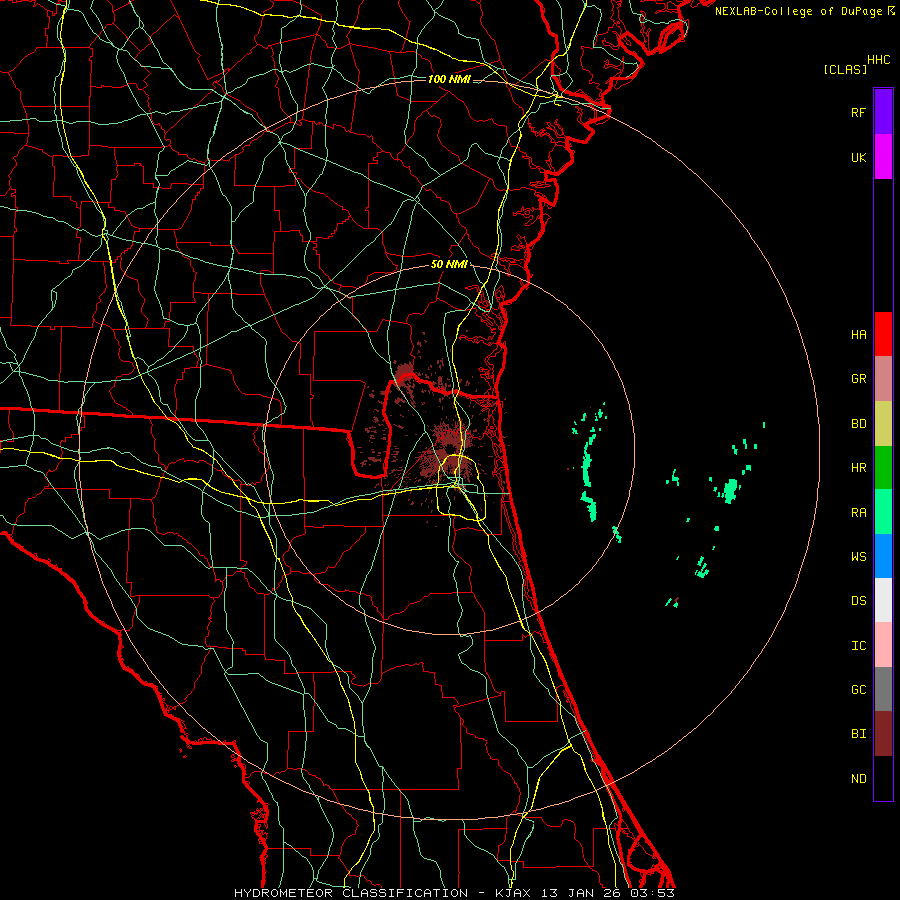The width and height of the screenshot is (900, 900).
Task: Select the GC gray legend swatch
Action: click(x=883, y=689)
